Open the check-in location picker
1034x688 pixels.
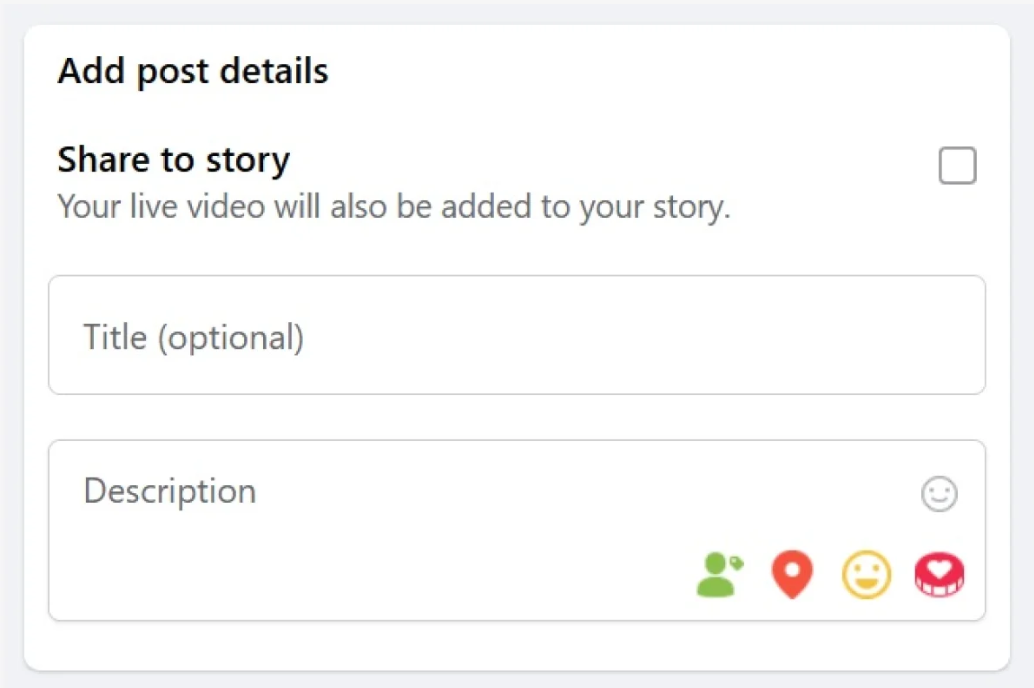point(791,574)
